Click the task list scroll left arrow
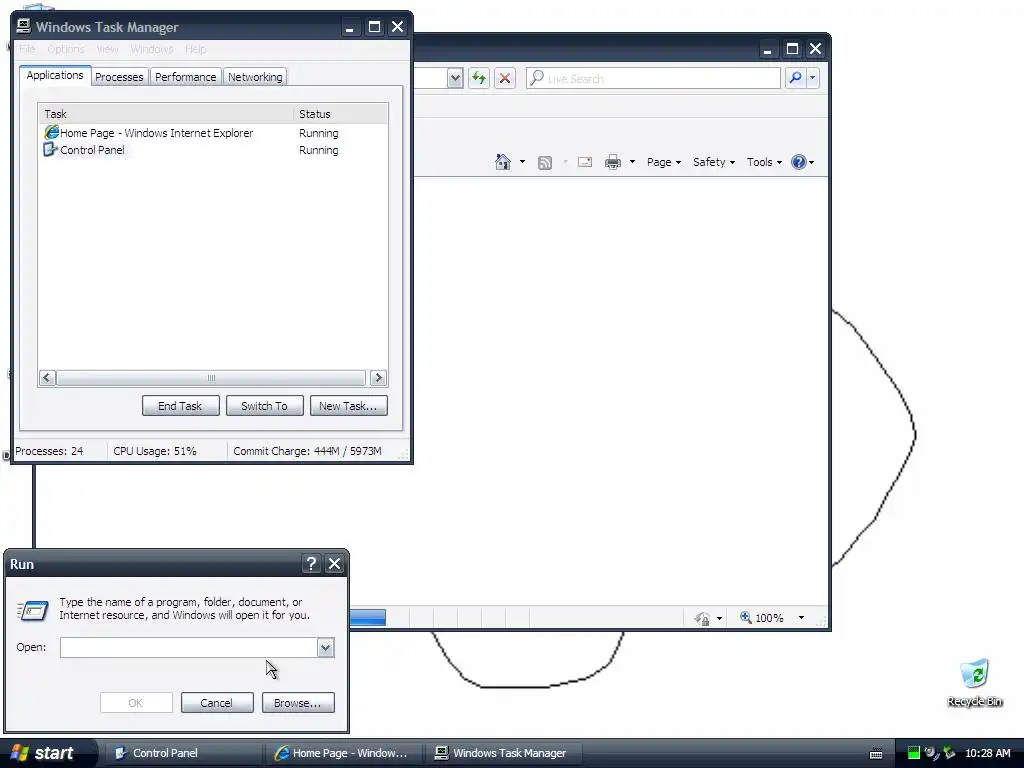Image resolution: width=1024 pixels, height=768 pixels. [48, 378]
